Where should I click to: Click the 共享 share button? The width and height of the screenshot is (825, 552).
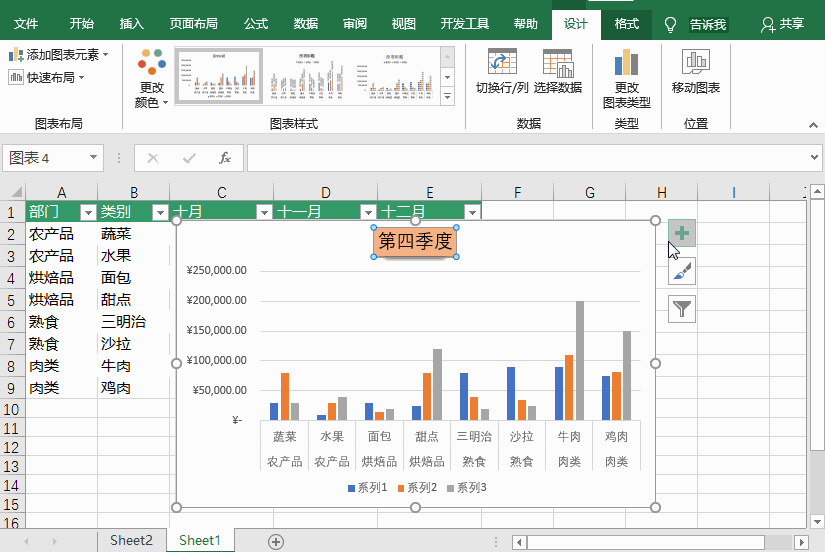(782, 24)
